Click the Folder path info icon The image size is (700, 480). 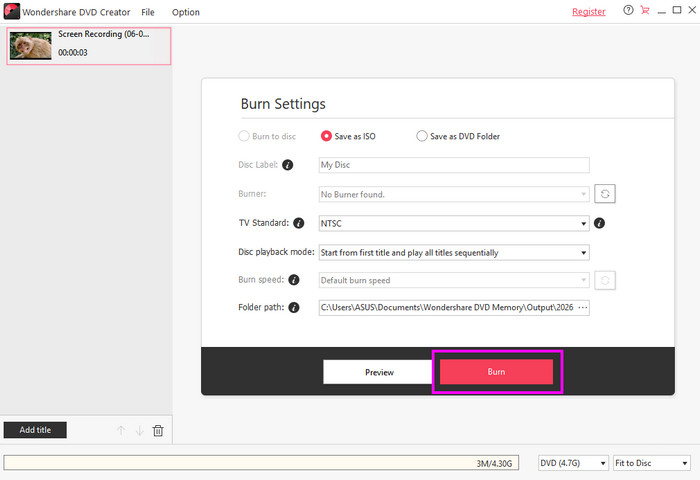click(294, 308)
